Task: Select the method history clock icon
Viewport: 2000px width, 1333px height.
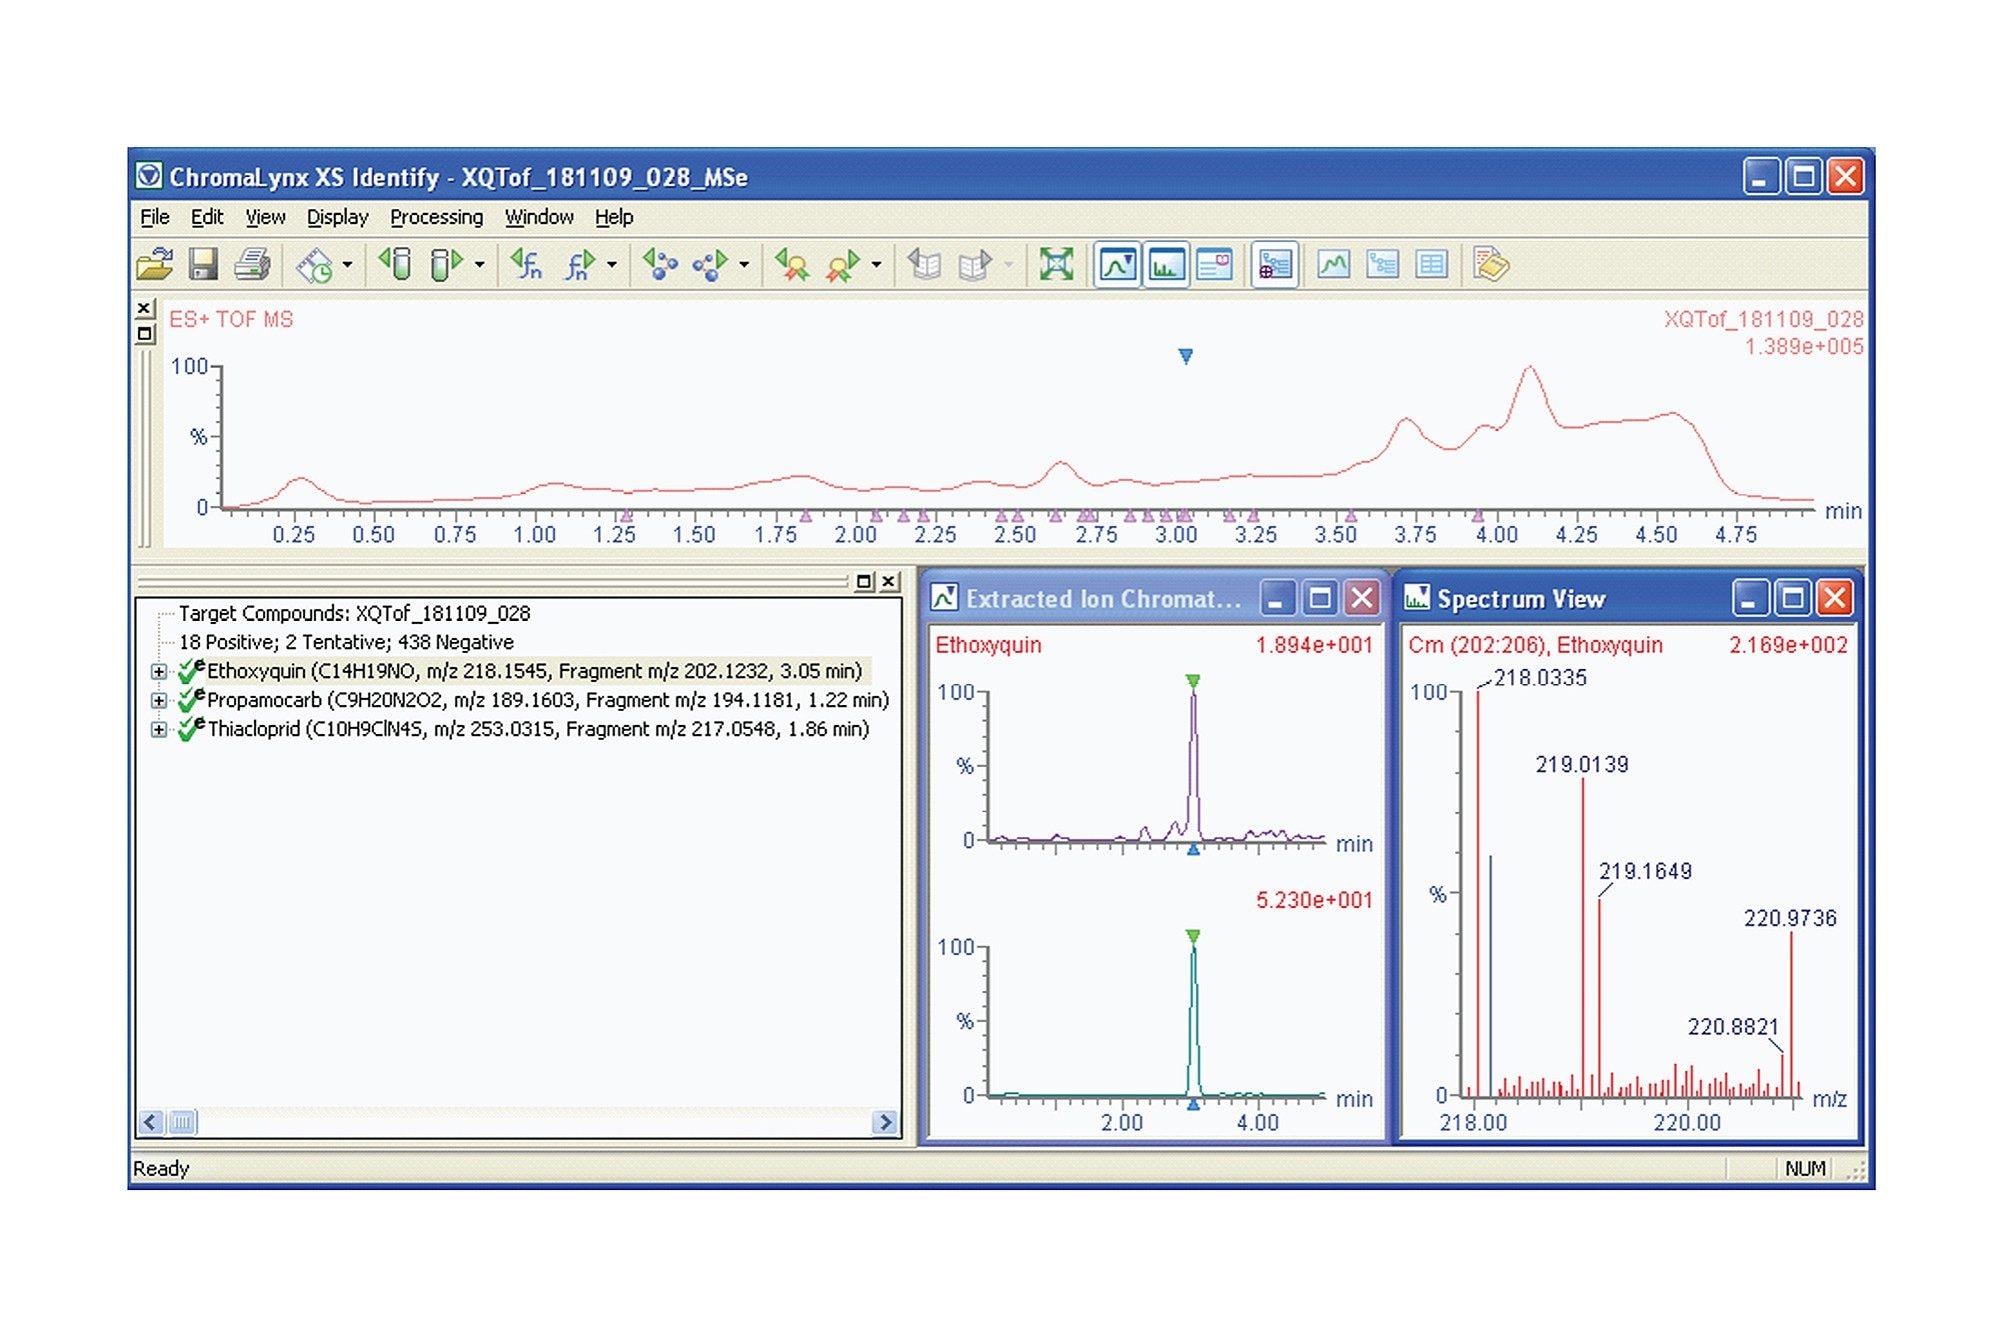Action: (312, 265)
